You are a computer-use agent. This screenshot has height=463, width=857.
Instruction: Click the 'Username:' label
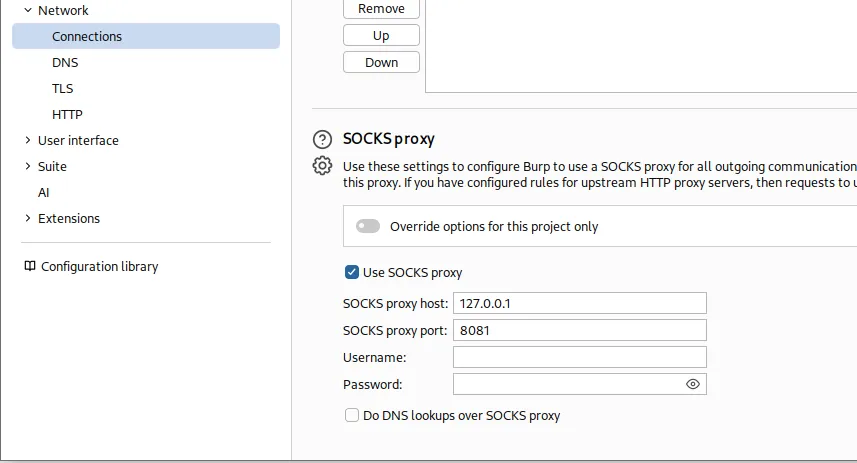tap(374, 357)
